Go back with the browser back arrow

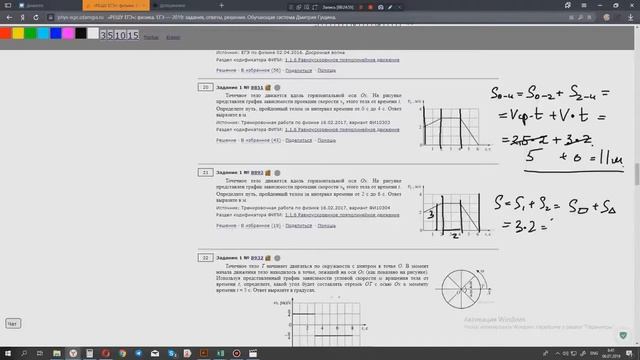(9, 18)
